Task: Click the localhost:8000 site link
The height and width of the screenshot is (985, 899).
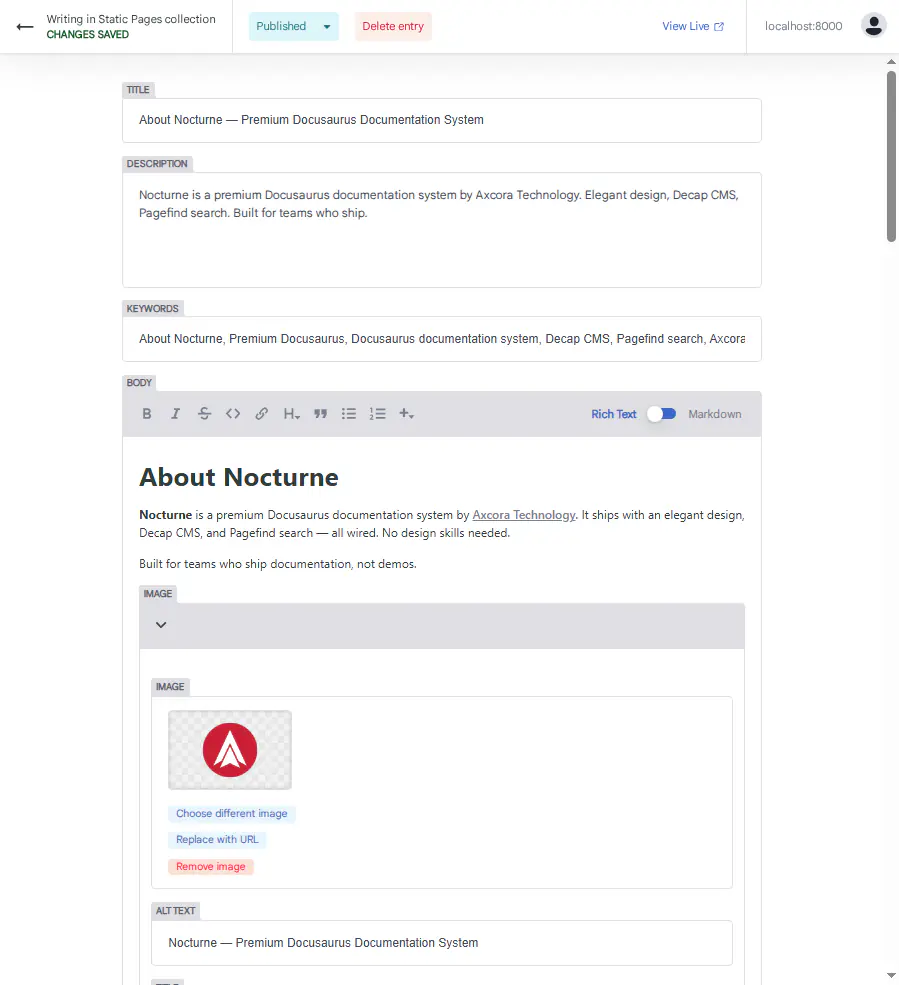Action: pyautogui.click(x=804, y=26)
